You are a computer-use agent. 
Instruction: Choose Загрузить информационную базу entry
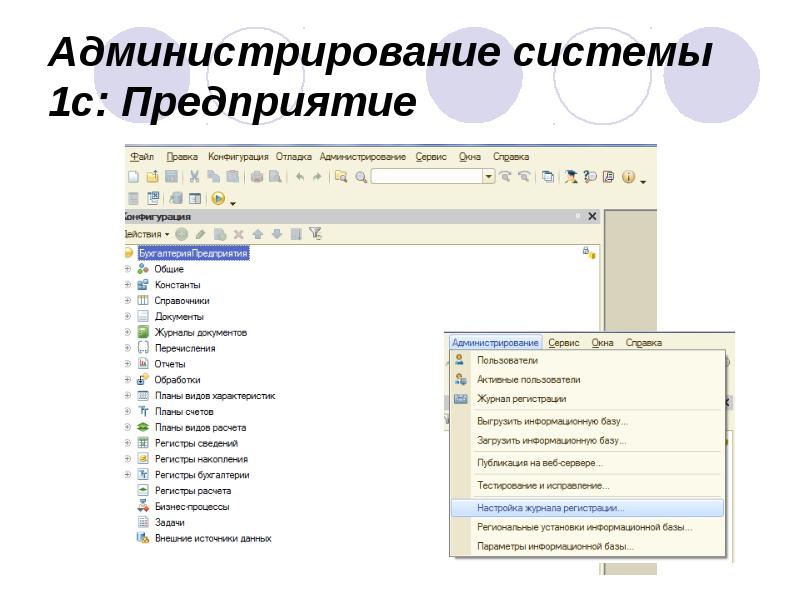coord(587,440)
